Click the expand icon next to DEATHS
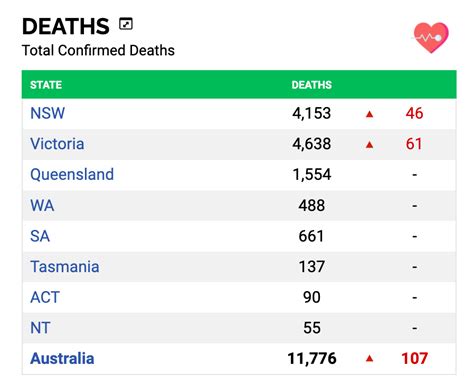 [126, 24]
